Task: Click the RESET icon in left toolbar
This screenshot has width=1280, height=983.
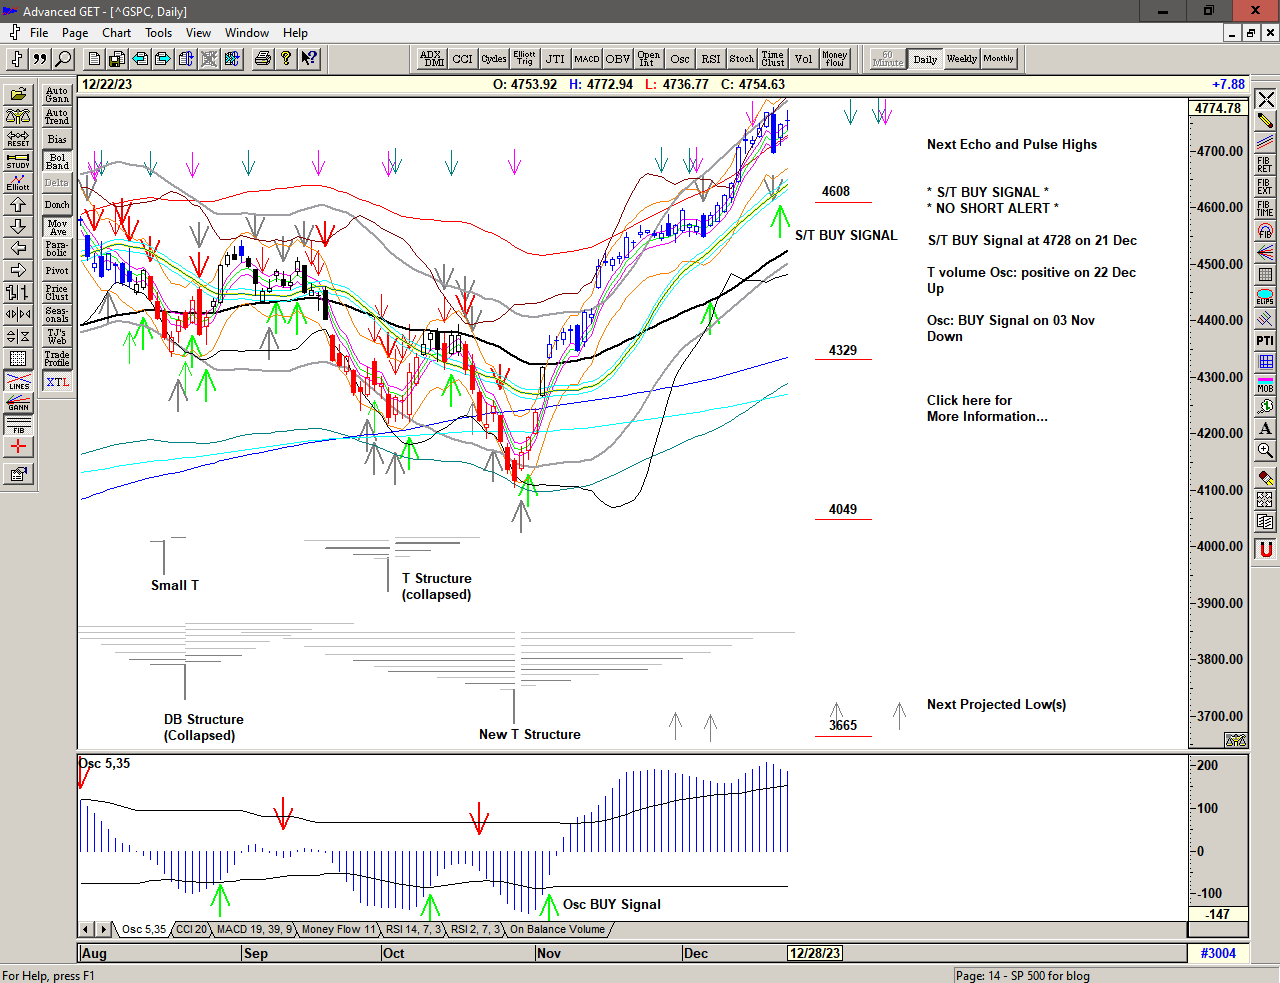Action: 18,138
